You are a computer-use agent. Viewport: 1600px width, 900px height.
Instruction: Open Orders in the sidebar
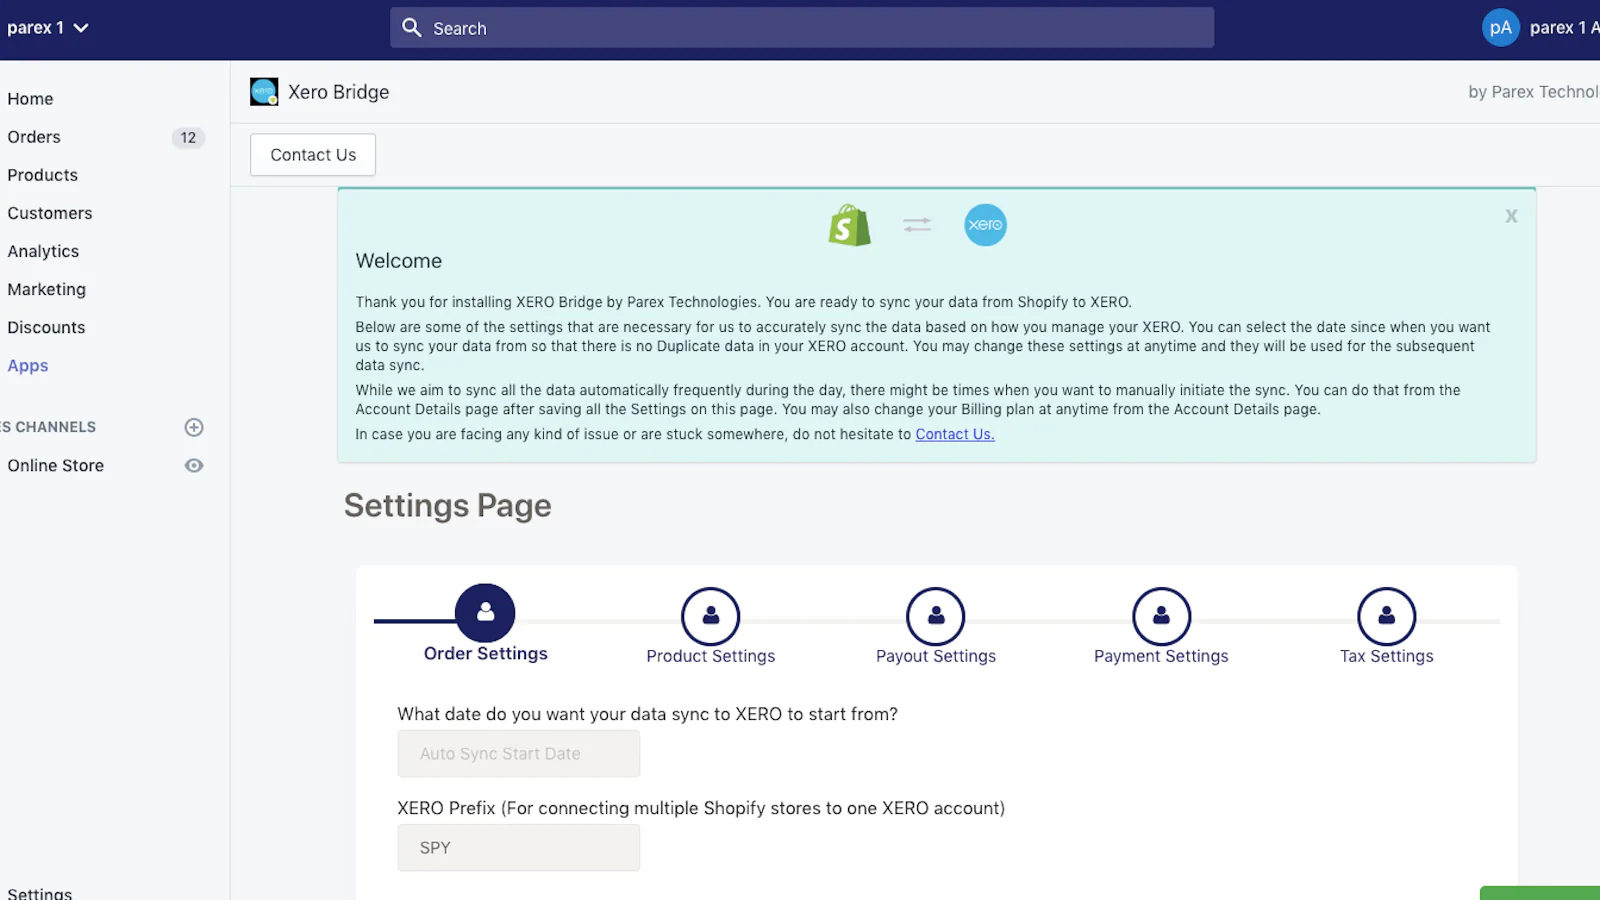point(34,137)
